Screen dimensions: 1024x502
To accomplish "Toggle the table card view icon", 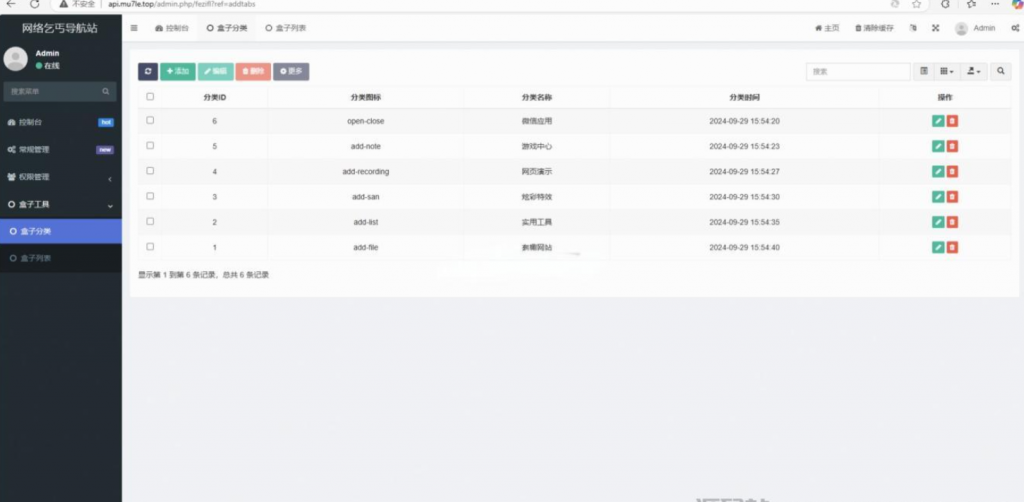I will point(923,71).
